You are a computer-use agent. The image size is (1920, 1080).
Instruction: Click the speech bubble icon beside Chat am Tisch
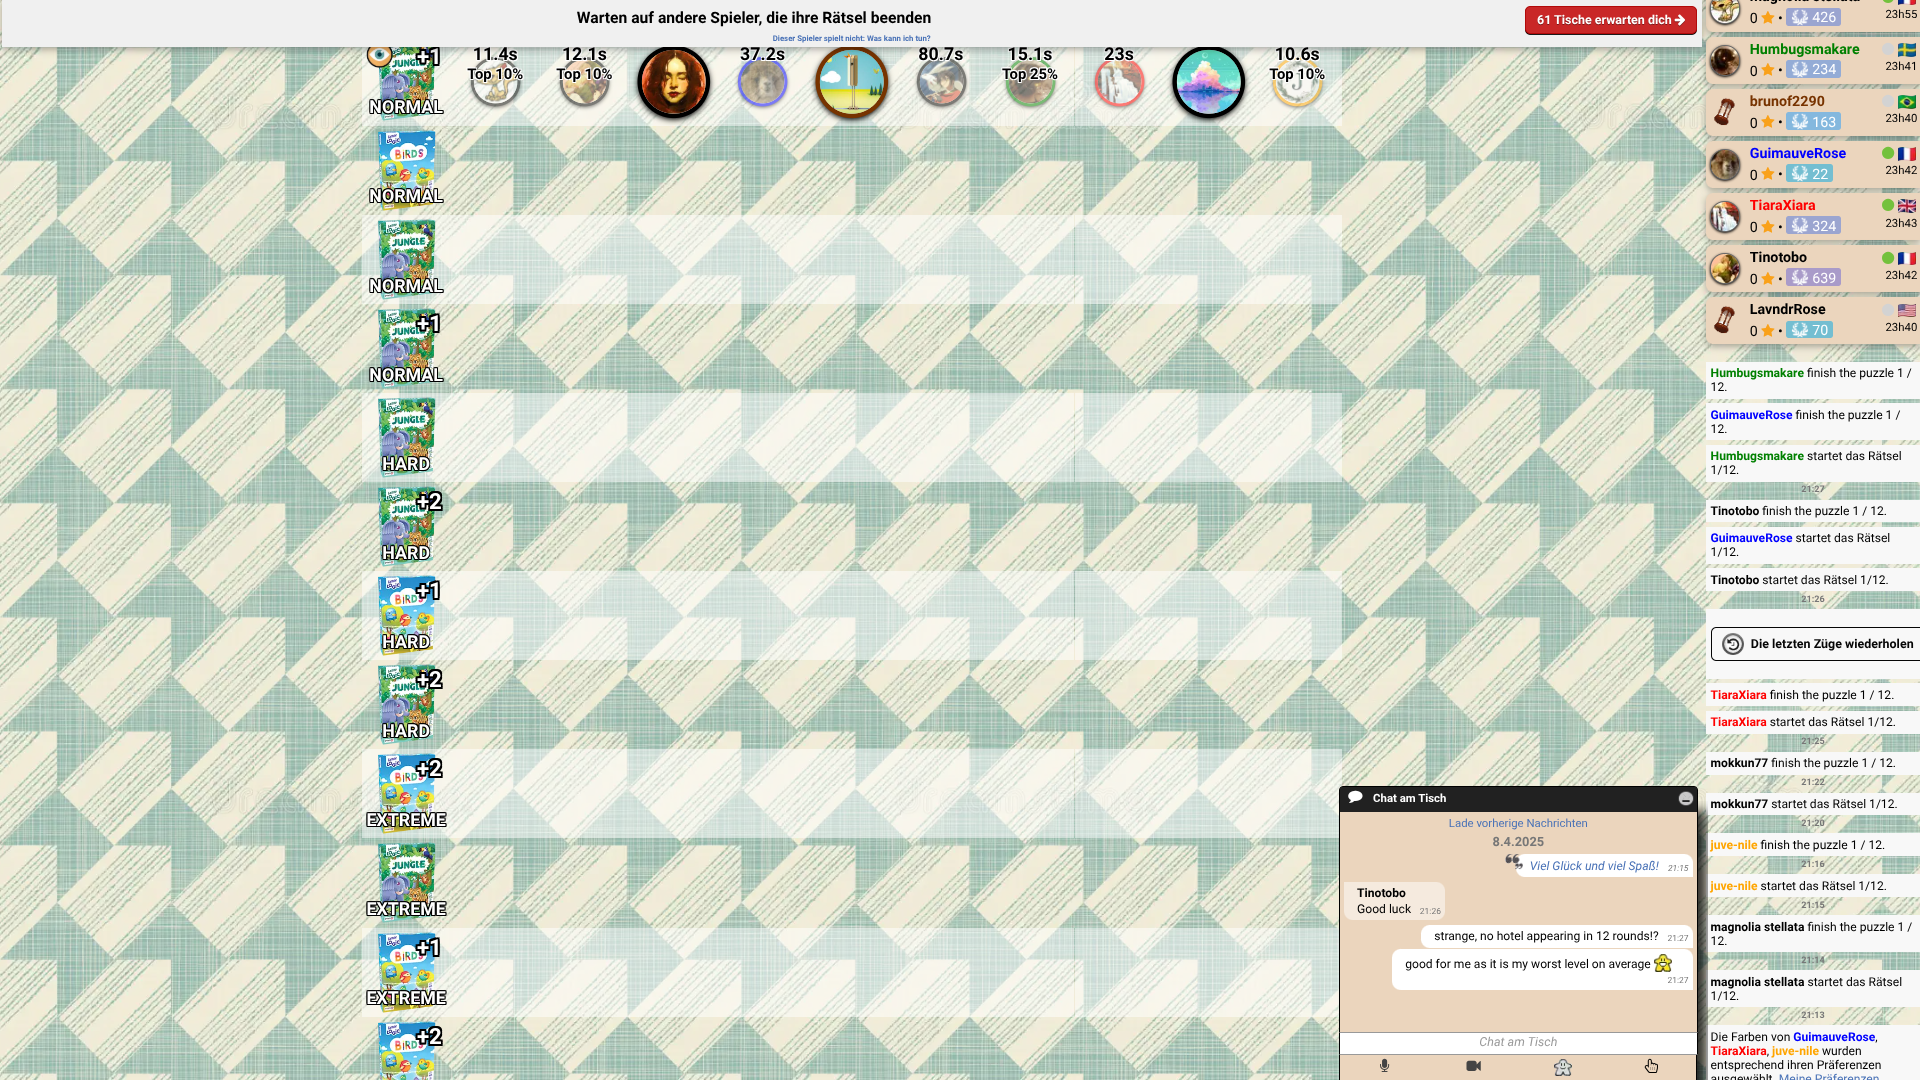[1356, 797]
